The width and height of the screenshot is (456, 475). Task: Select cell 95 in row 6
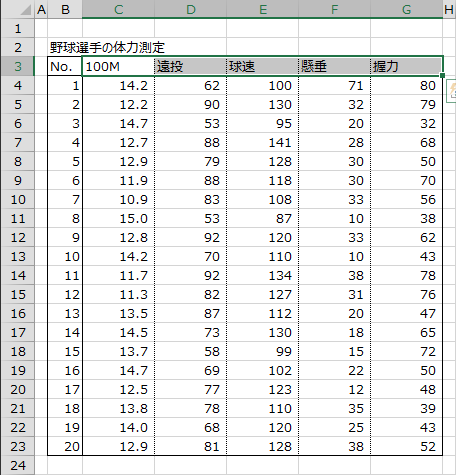point(263,123)
